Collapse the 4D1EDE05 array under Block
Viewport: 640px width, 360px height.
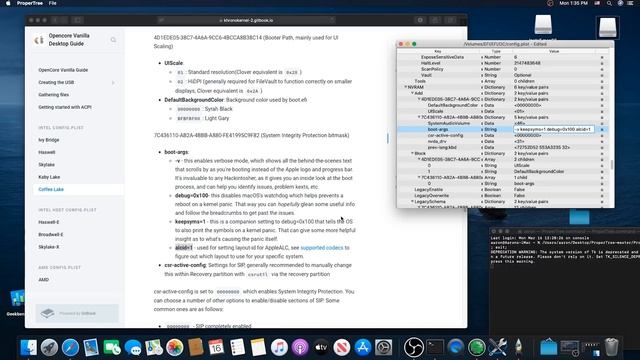coord(419,159)
